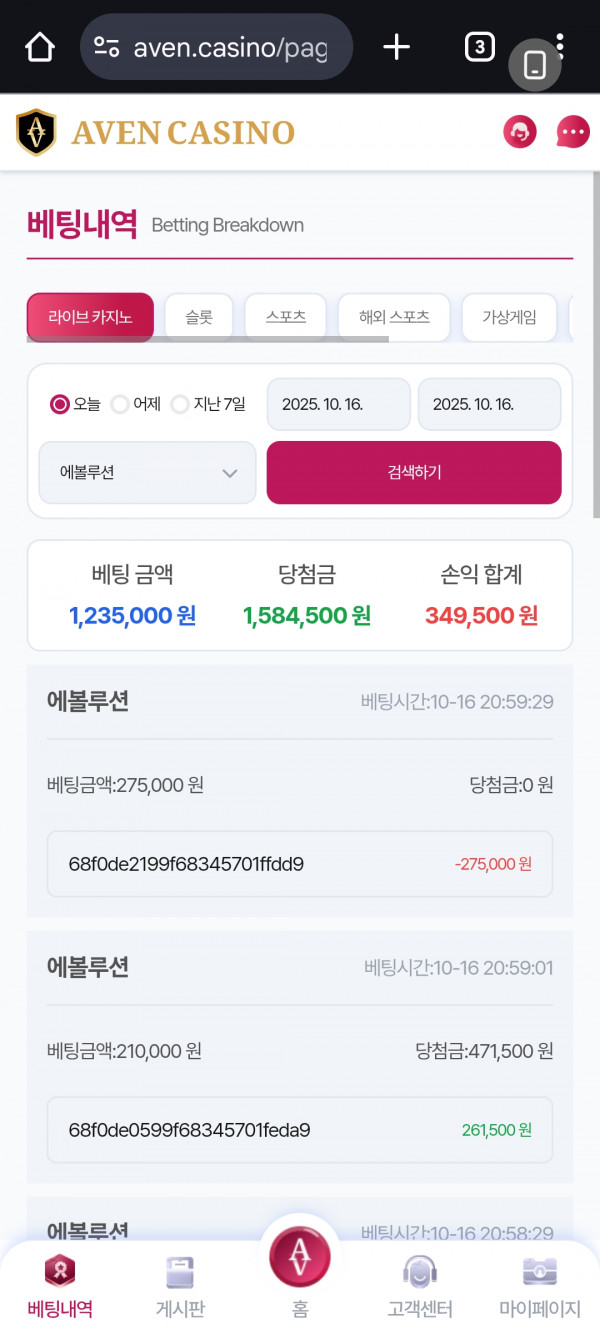Select the 오늘 radio option

pos(60,404)
